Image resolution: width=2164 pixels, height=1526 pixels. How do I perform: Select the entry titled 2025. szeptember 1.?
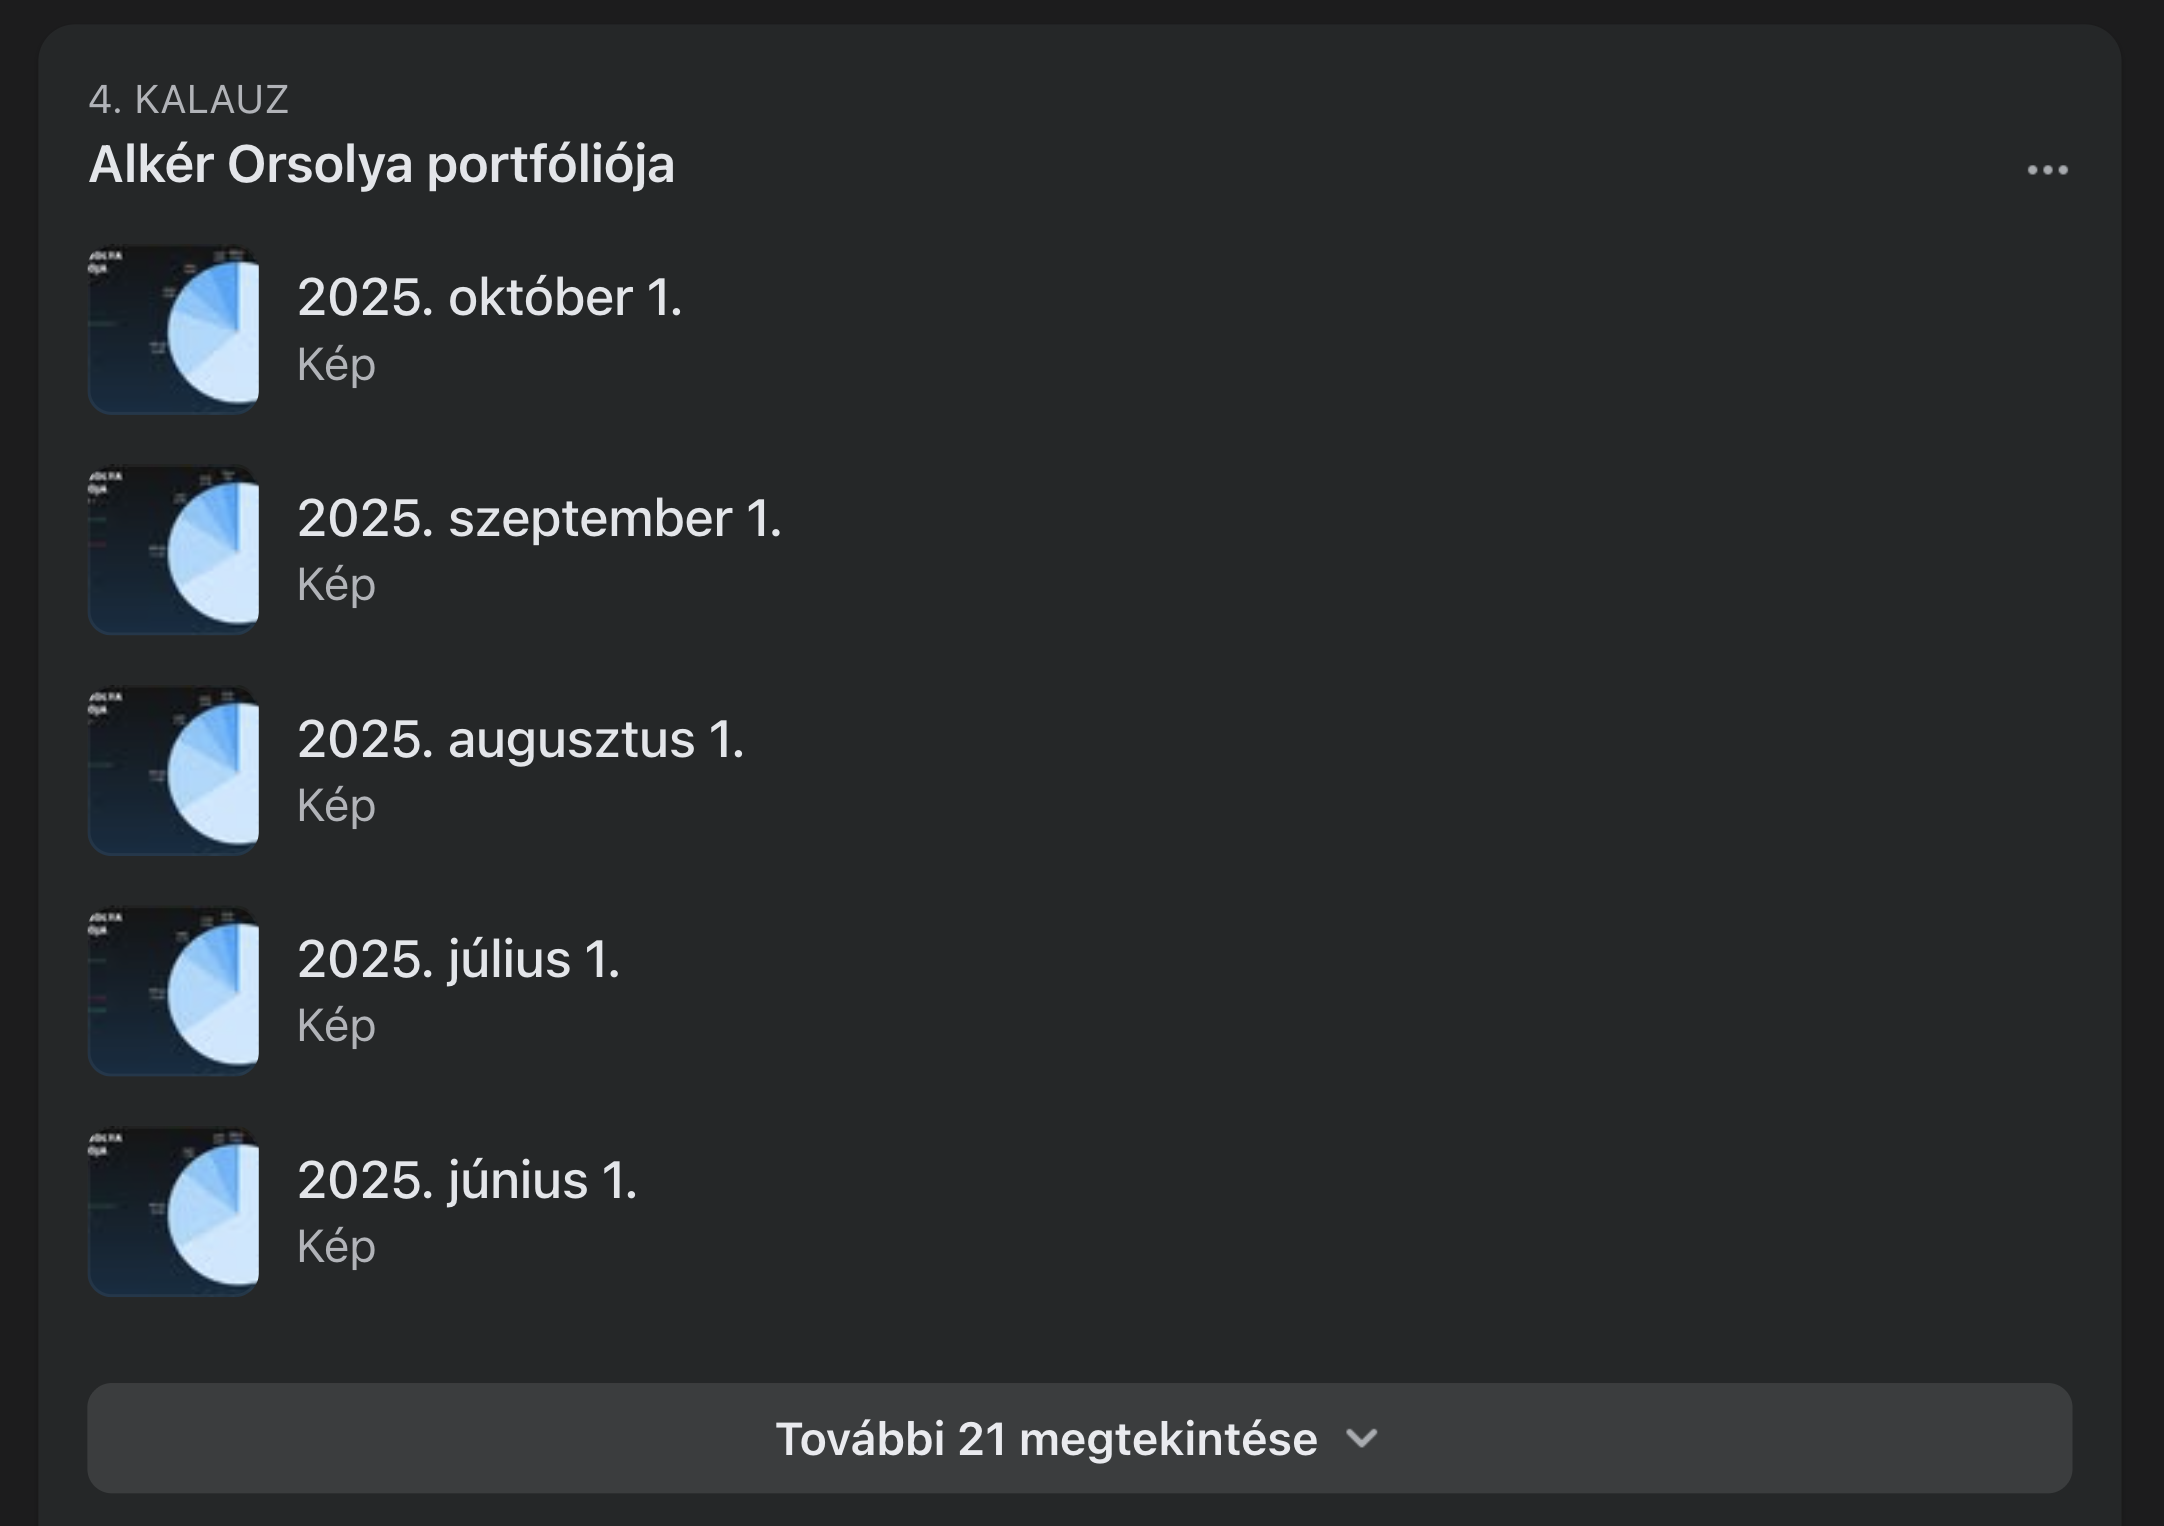(x=540, y=518)
